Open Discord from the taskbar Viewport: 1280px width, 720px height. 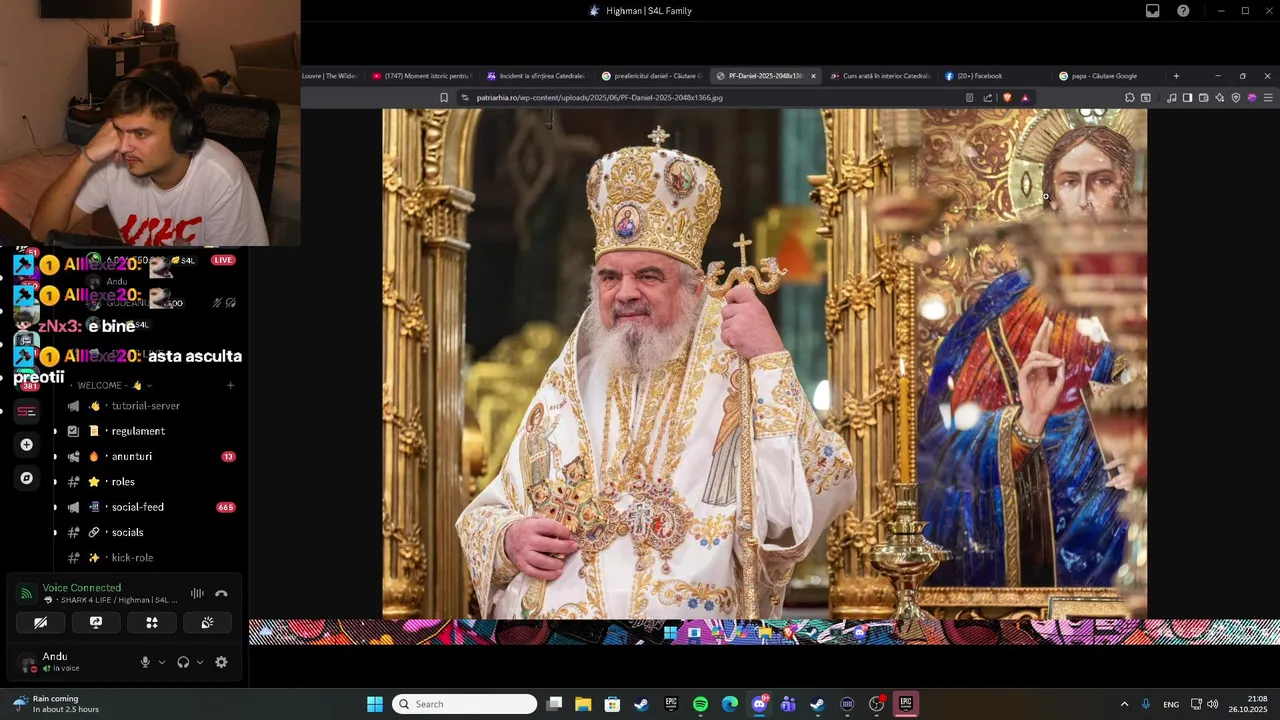pyautogui.click(x=759, y=704)
